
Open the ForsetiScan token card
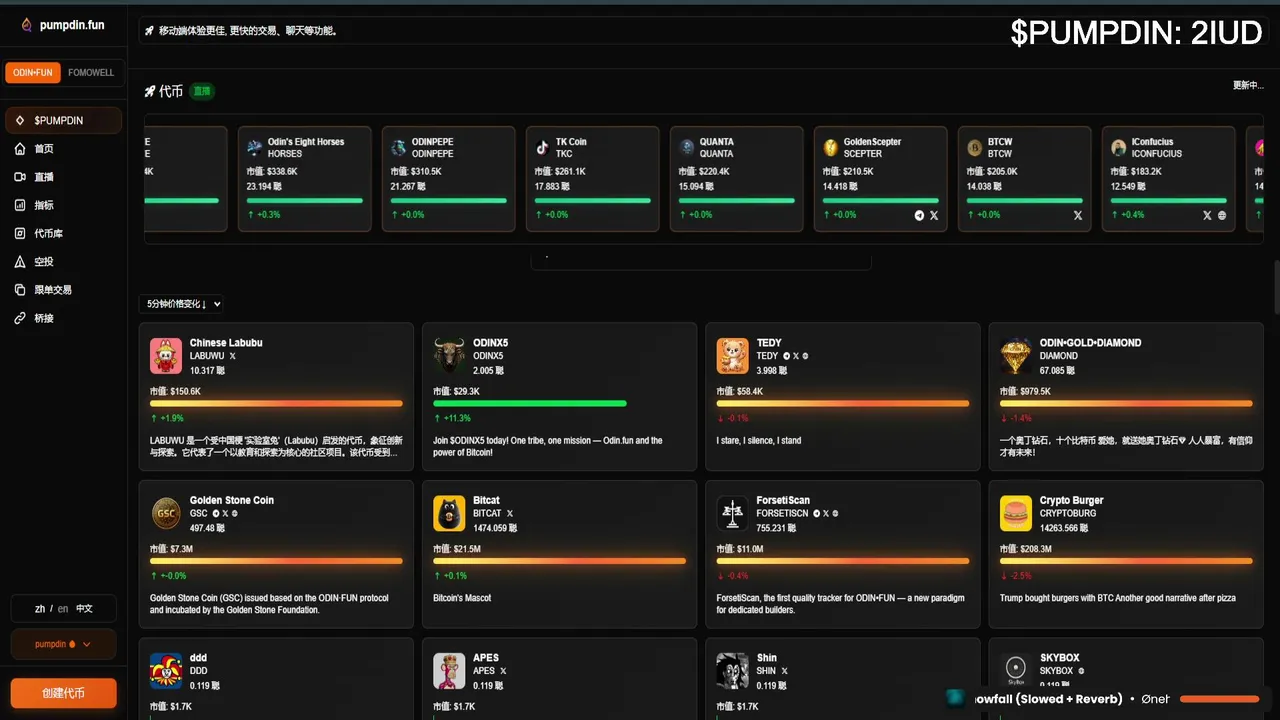pyautogui.click(x=843, y=554)
